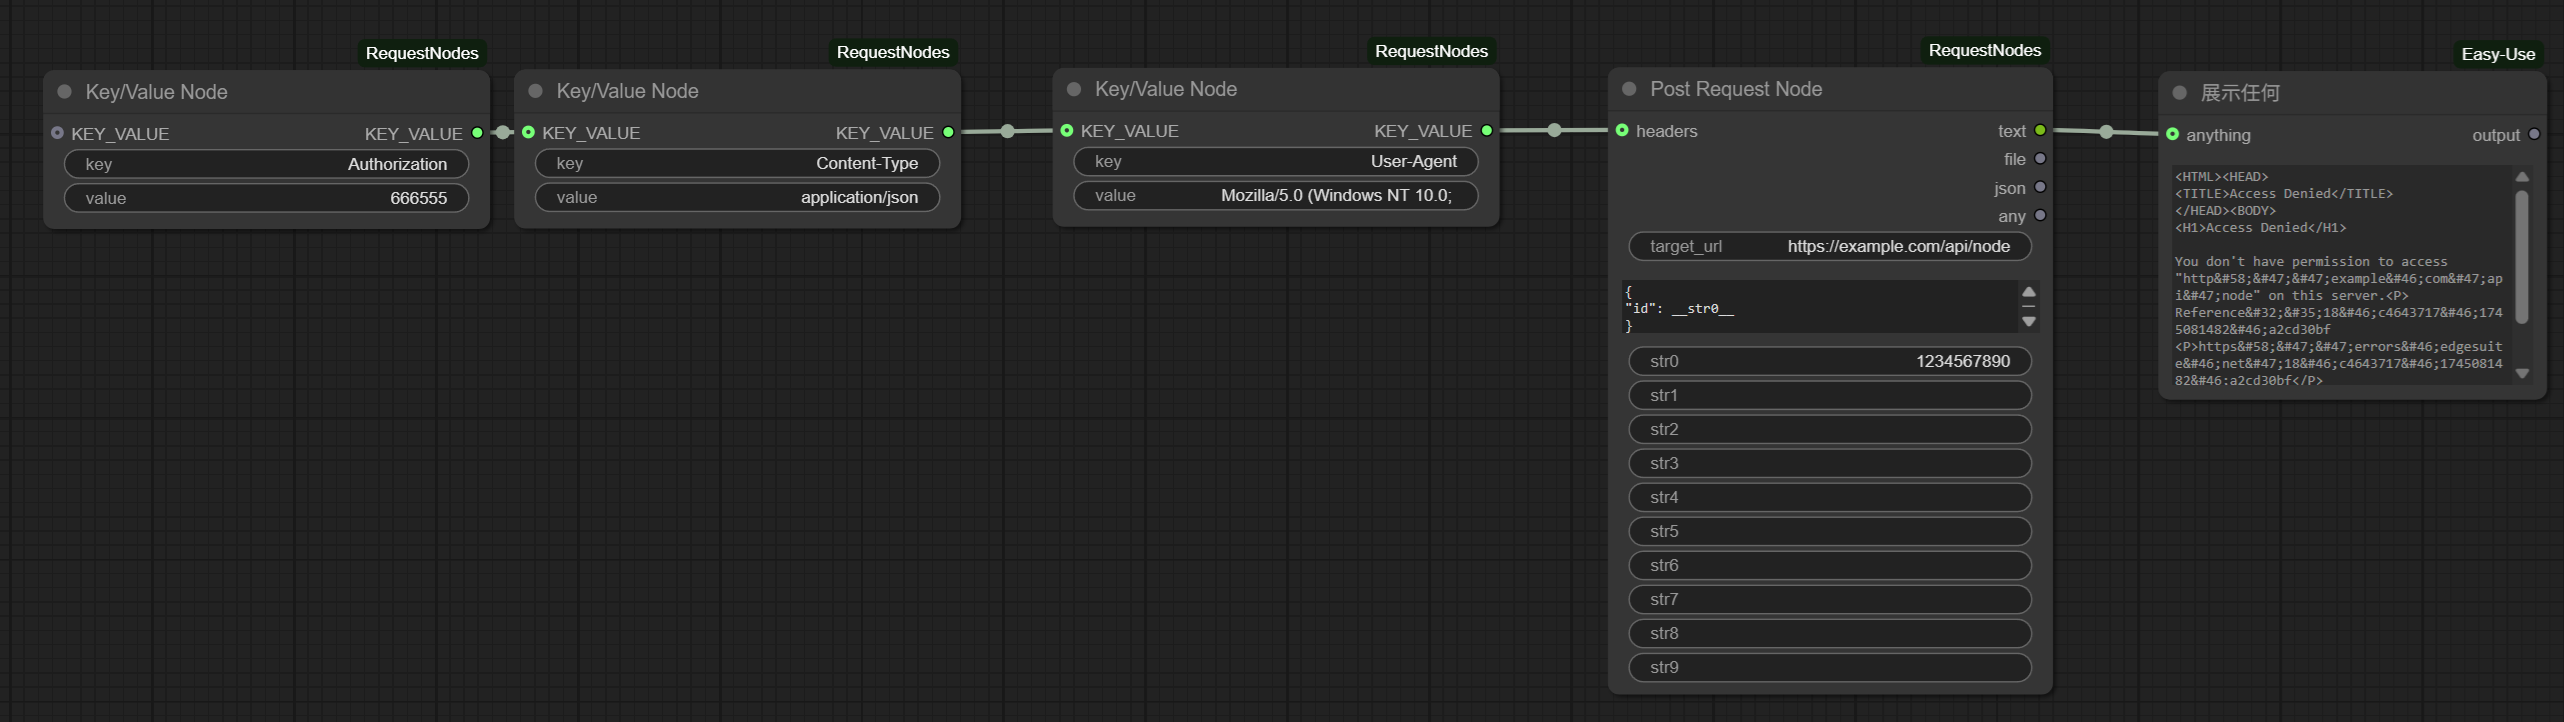Select the Key/Value Node title above the User-Agent key
2564x722 pixels.
pyautogui.click(x=1166, y=89)
